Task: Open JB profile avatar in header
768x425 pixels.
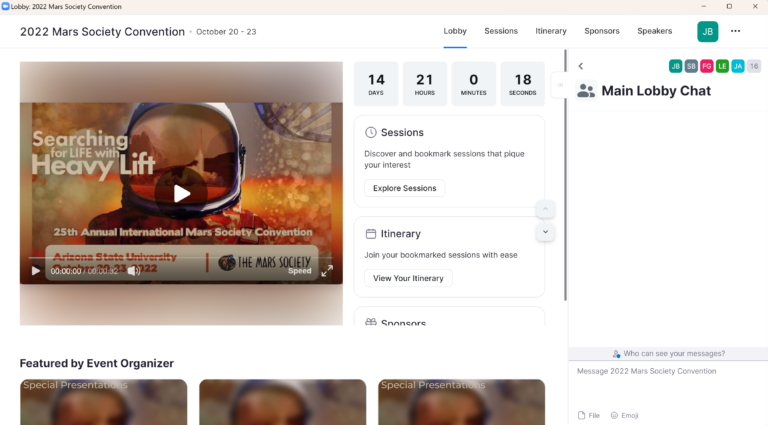Action: tap(707, 31)
